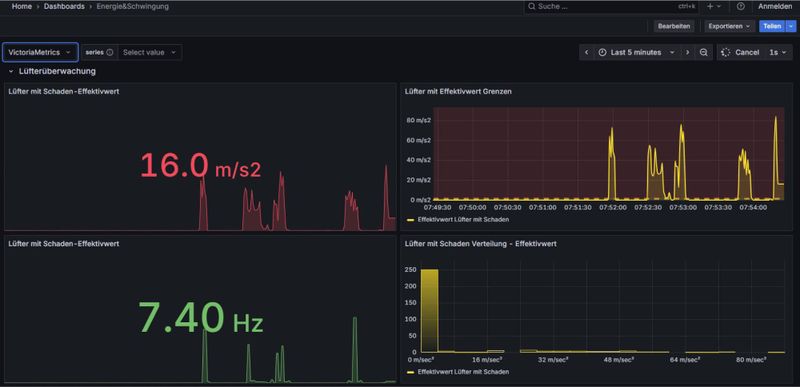
Task: Open the 'Last 5 minutes' time picker
Action: click(x=637, y=53)
